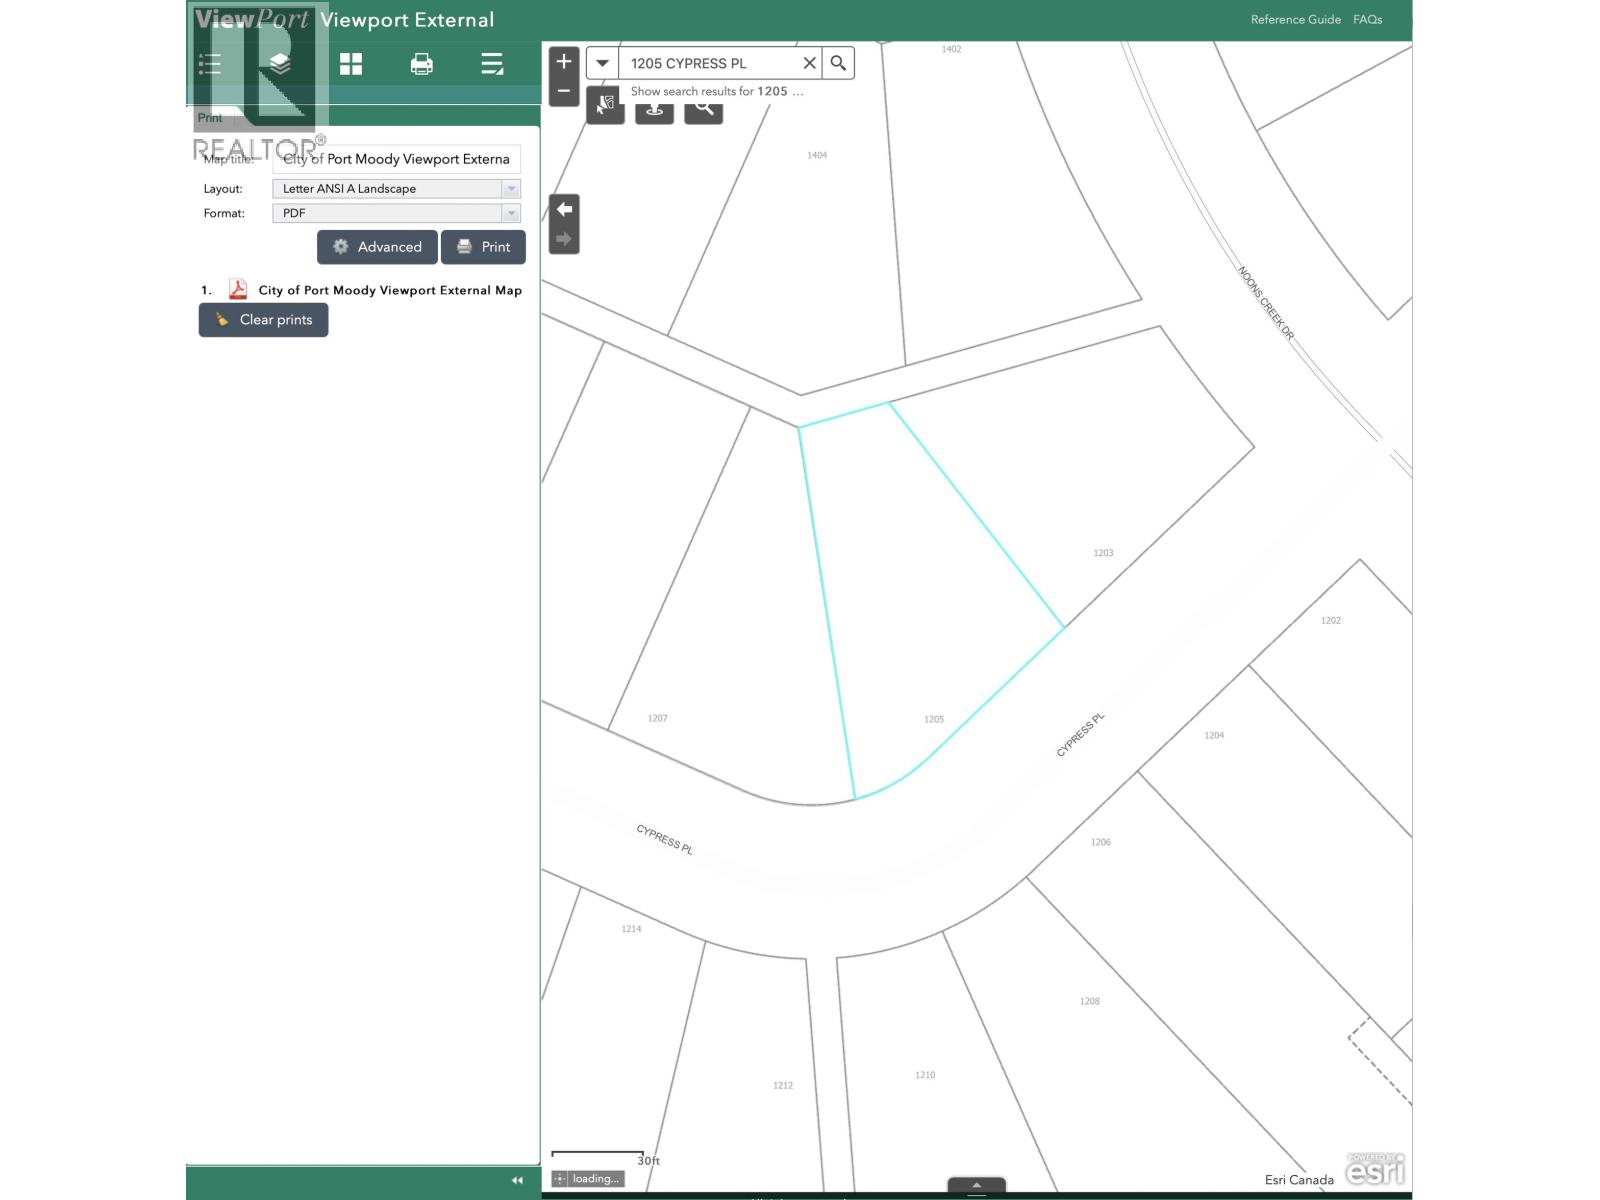Click parcel label 1208 on map

(1090, 1001)
